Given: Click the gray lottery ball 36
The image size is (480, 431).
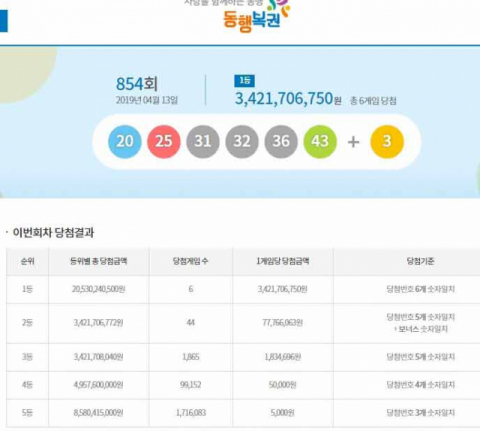Looking at the screenshot, I should (x=281, y=141).
